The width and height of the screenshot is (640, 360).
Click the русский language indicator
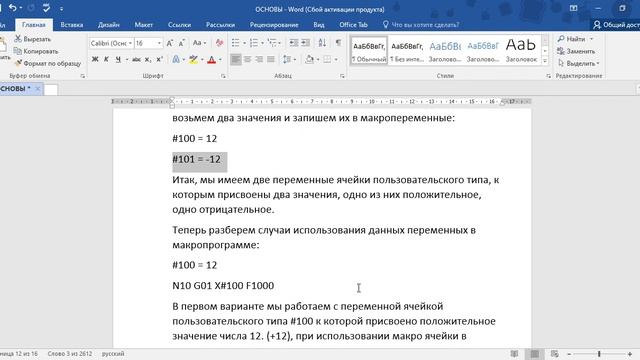(x=113, y=353)
